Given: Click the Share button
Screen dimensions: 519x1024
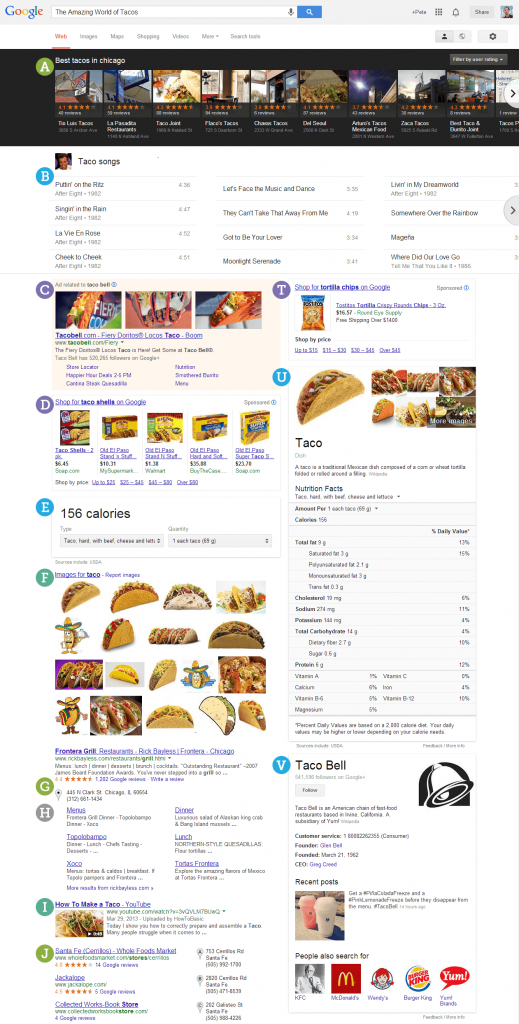Looking at the screenshot, I should tap(482, 12).
